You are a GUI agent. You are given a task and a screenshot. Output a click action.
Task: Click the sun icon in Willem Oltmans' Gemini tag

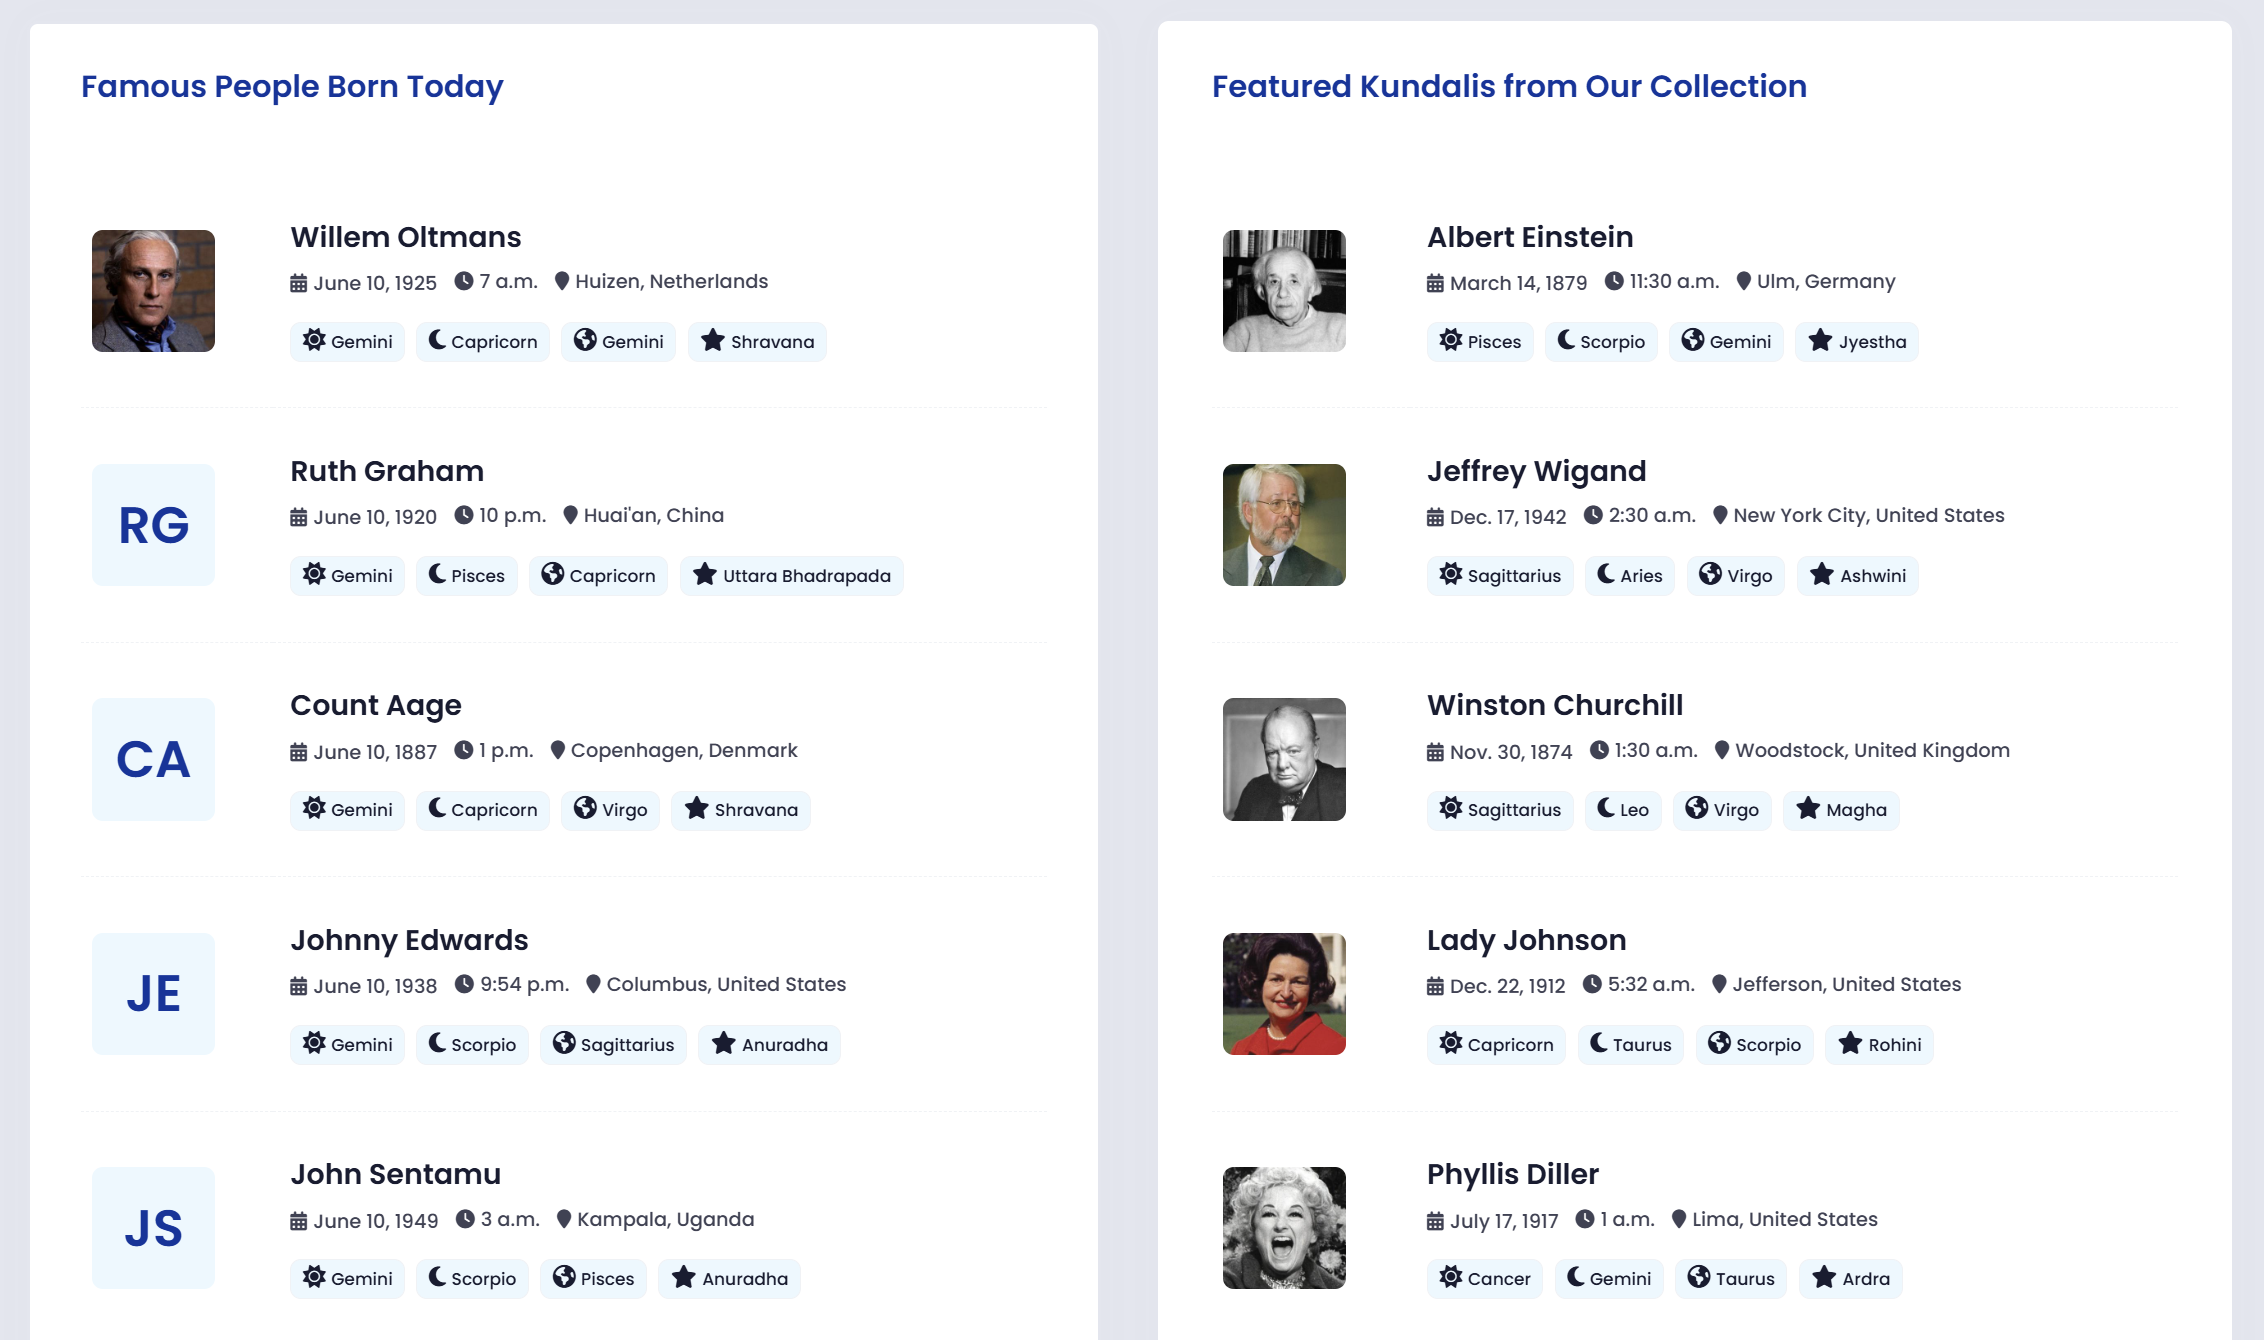[314, 340]
